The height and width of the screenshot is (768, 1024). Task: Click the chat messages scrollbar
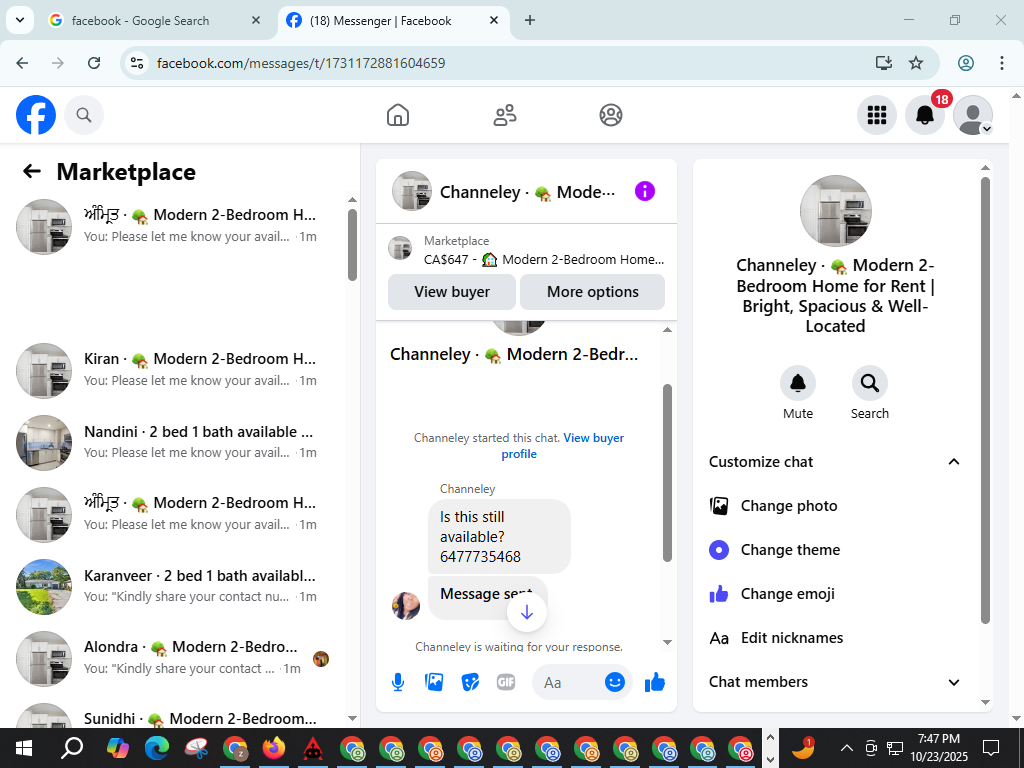click(x=667, y=473)
